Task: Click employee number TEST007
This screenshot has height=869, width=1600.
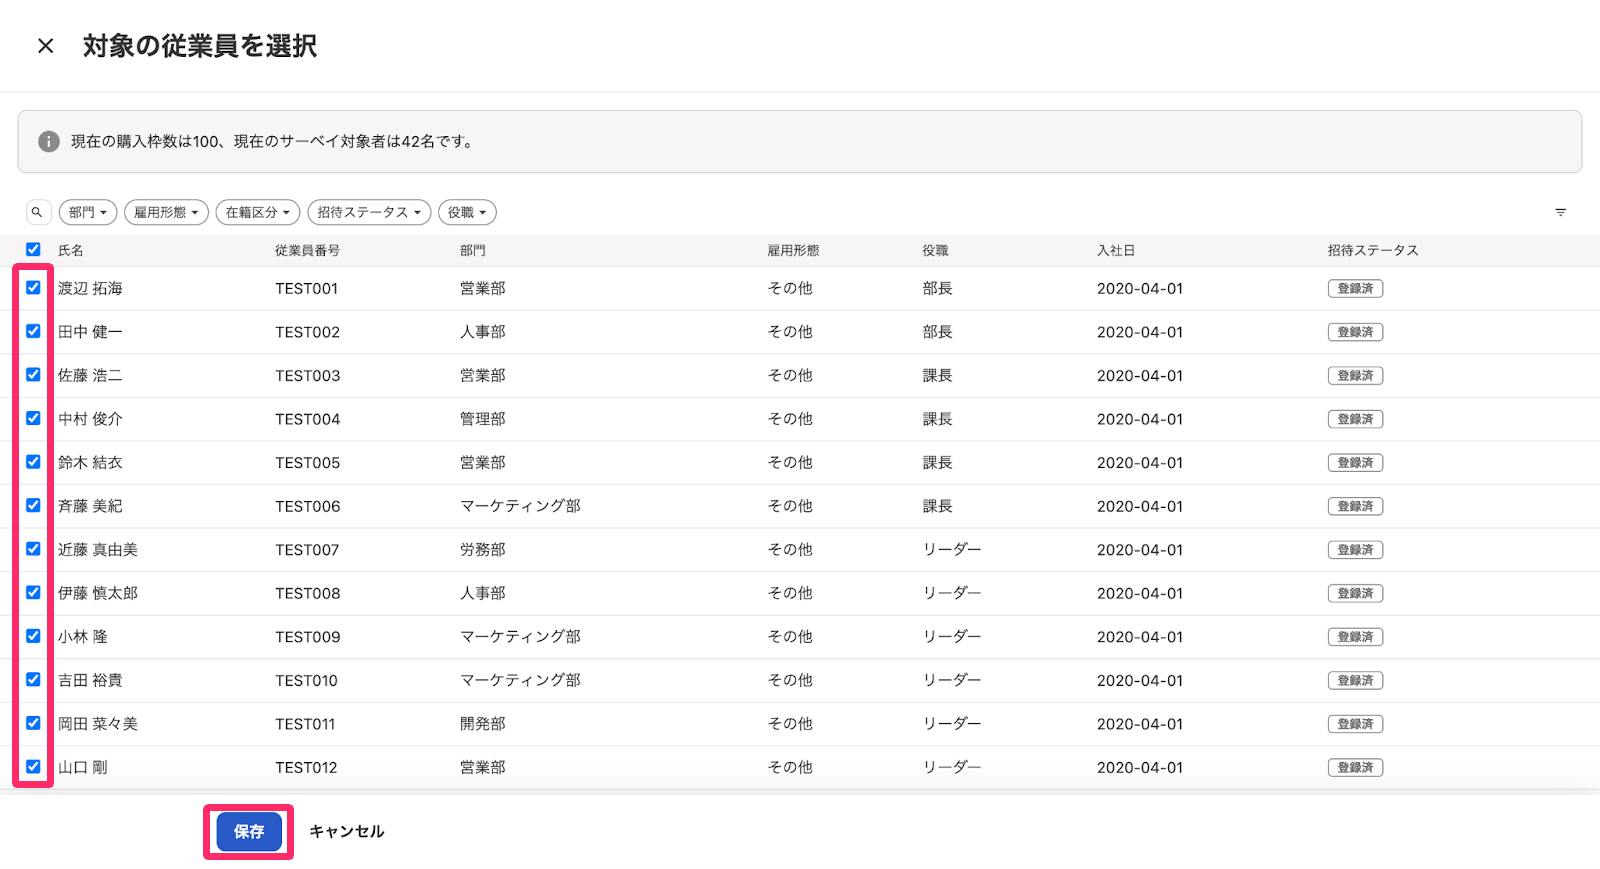Action: [307, 550]
